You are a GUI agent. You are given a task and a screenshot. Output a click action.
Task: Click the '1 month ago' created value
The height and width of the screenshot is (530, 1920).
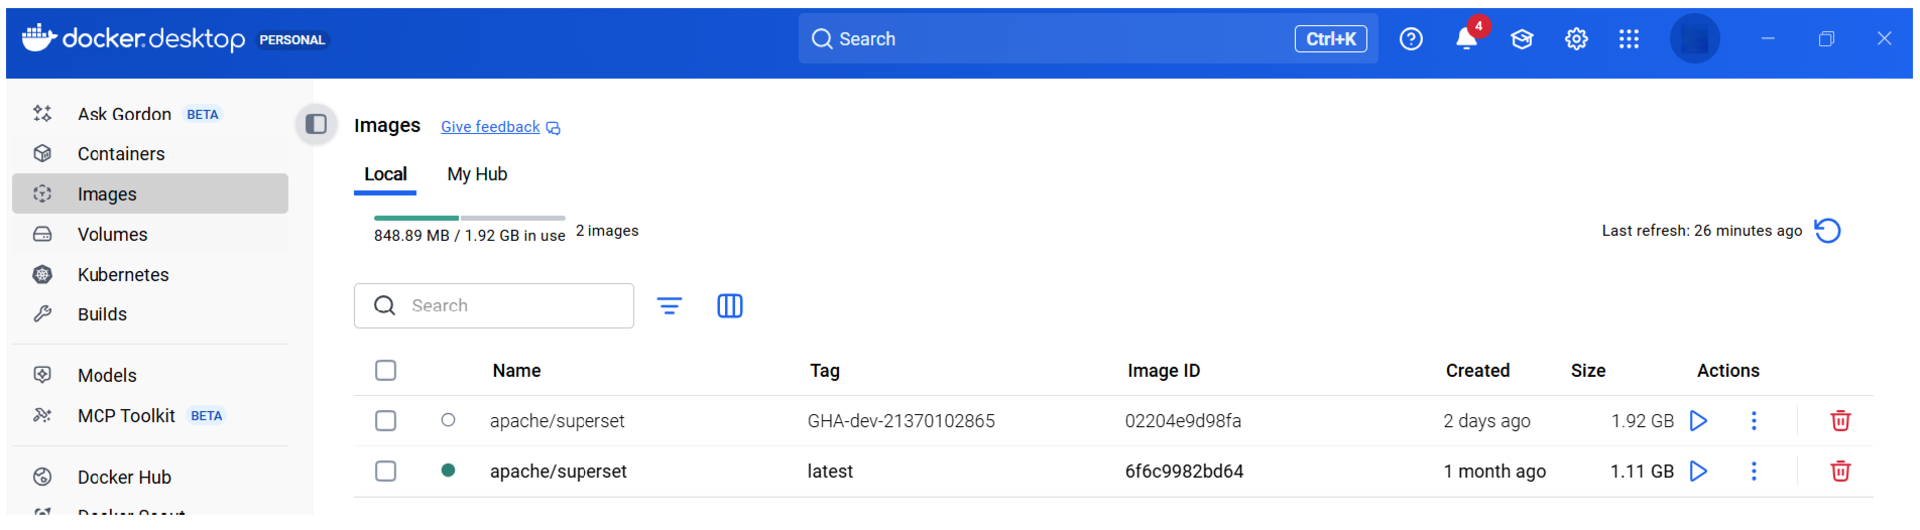point(1494,471)
